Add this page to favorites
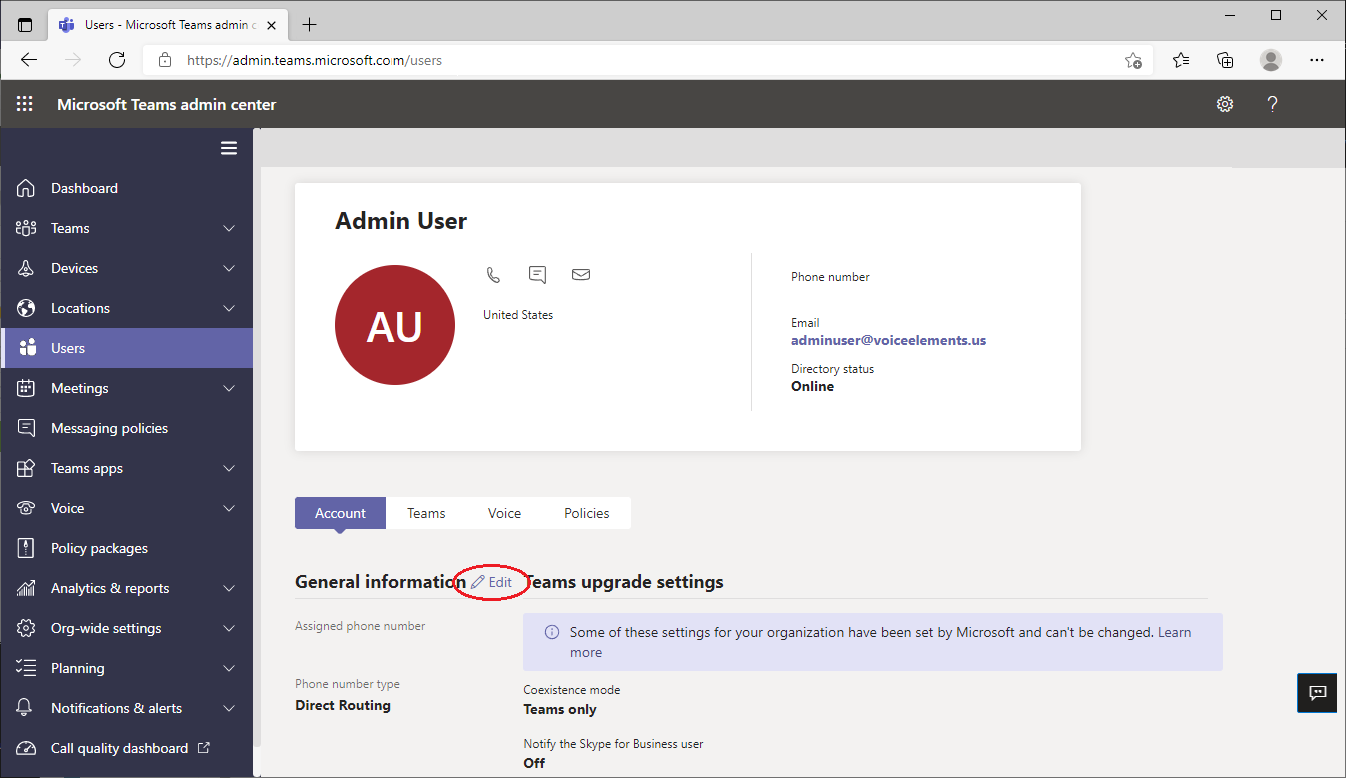This screenshot has height=778, width=1346. pyautogui.click(x=1133, y=60)
